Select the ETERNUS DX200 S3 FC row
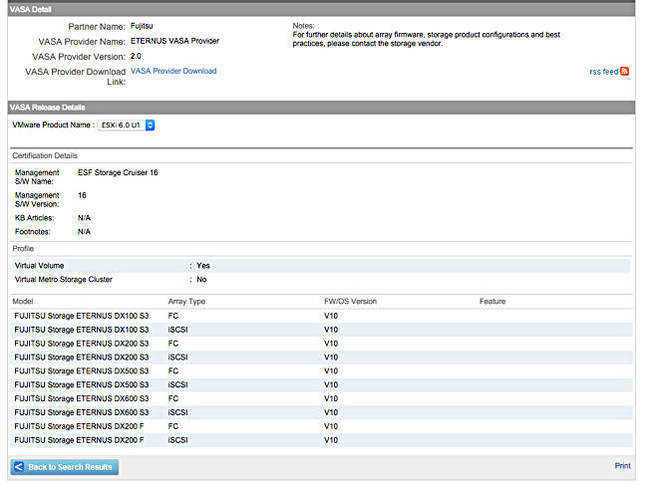This screenshot has height=485, width=648. pyautogui.click(x=322, y=344)
